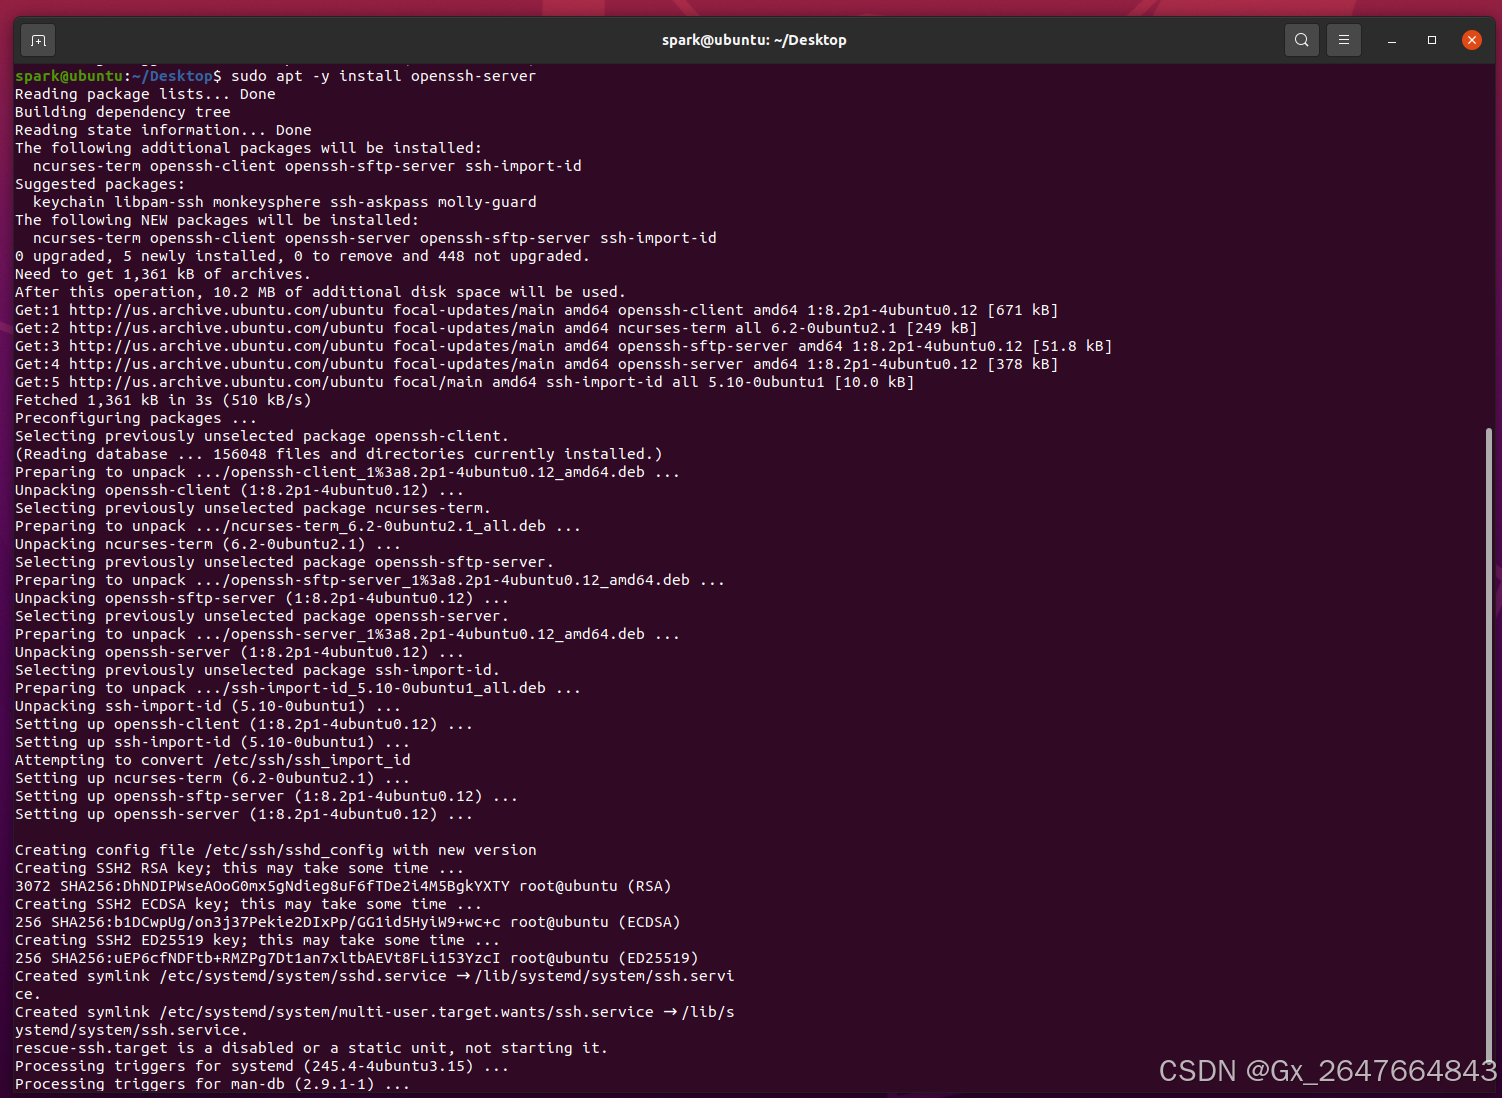Click the prompt text 'spark@ubuntu'
This screenshot has width=1502, height=1098.
(68, 76)
